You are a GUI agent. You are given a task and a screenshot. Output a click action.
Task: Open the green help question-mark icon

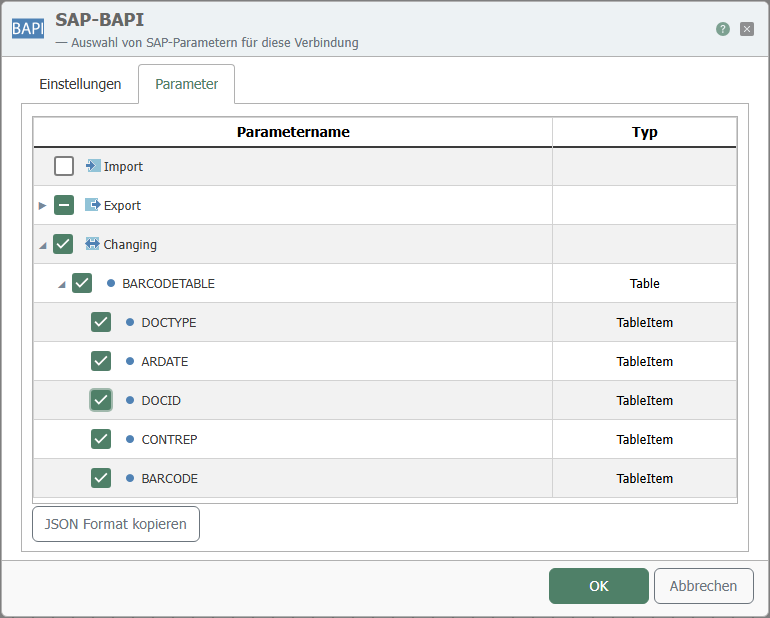tap(722, 29)
